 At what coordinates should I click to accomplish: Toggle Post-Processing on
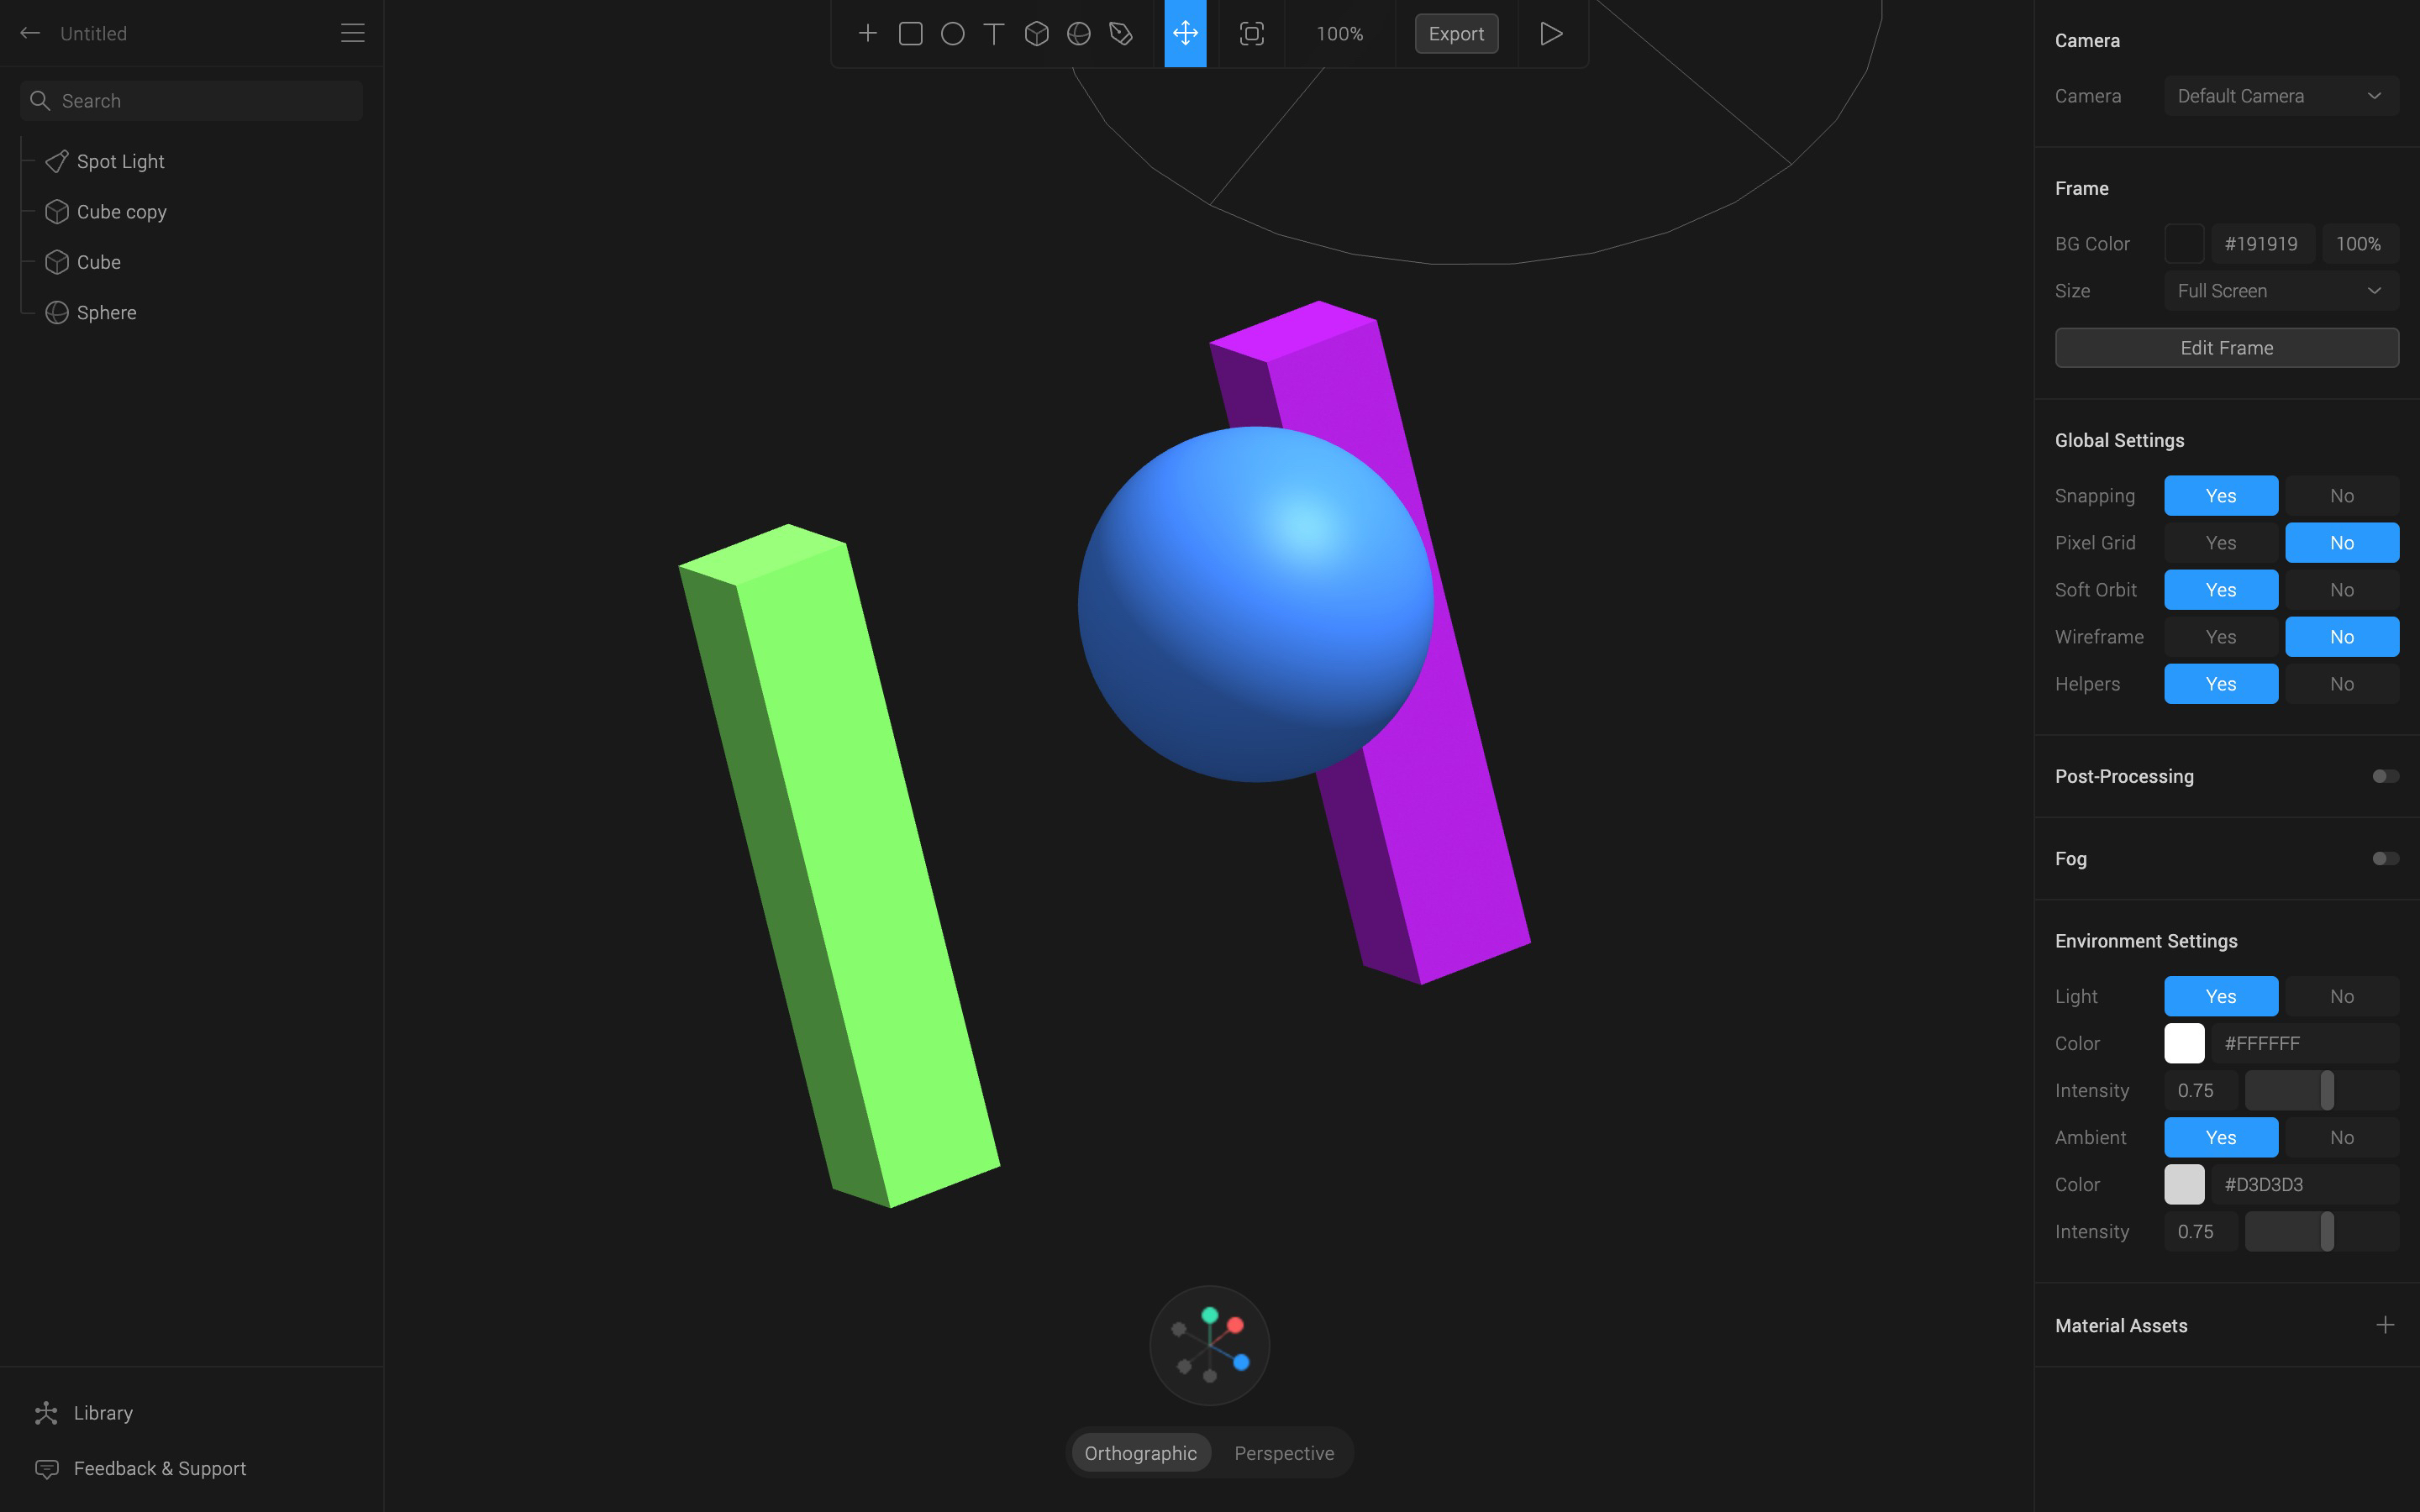pyautogui.click(x=2386, y=775)
